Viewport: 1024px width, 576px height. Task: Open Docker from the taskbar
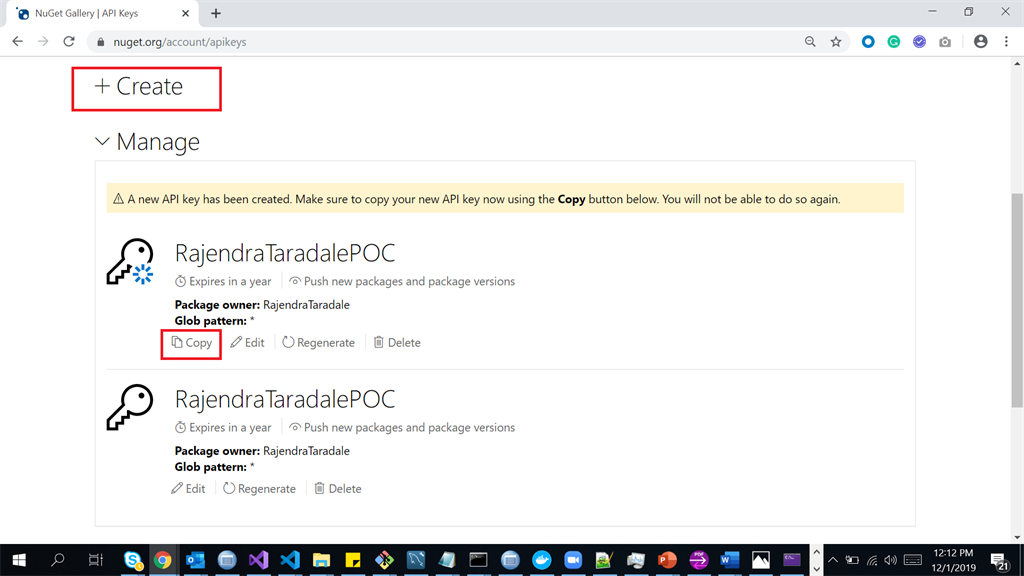541,560
